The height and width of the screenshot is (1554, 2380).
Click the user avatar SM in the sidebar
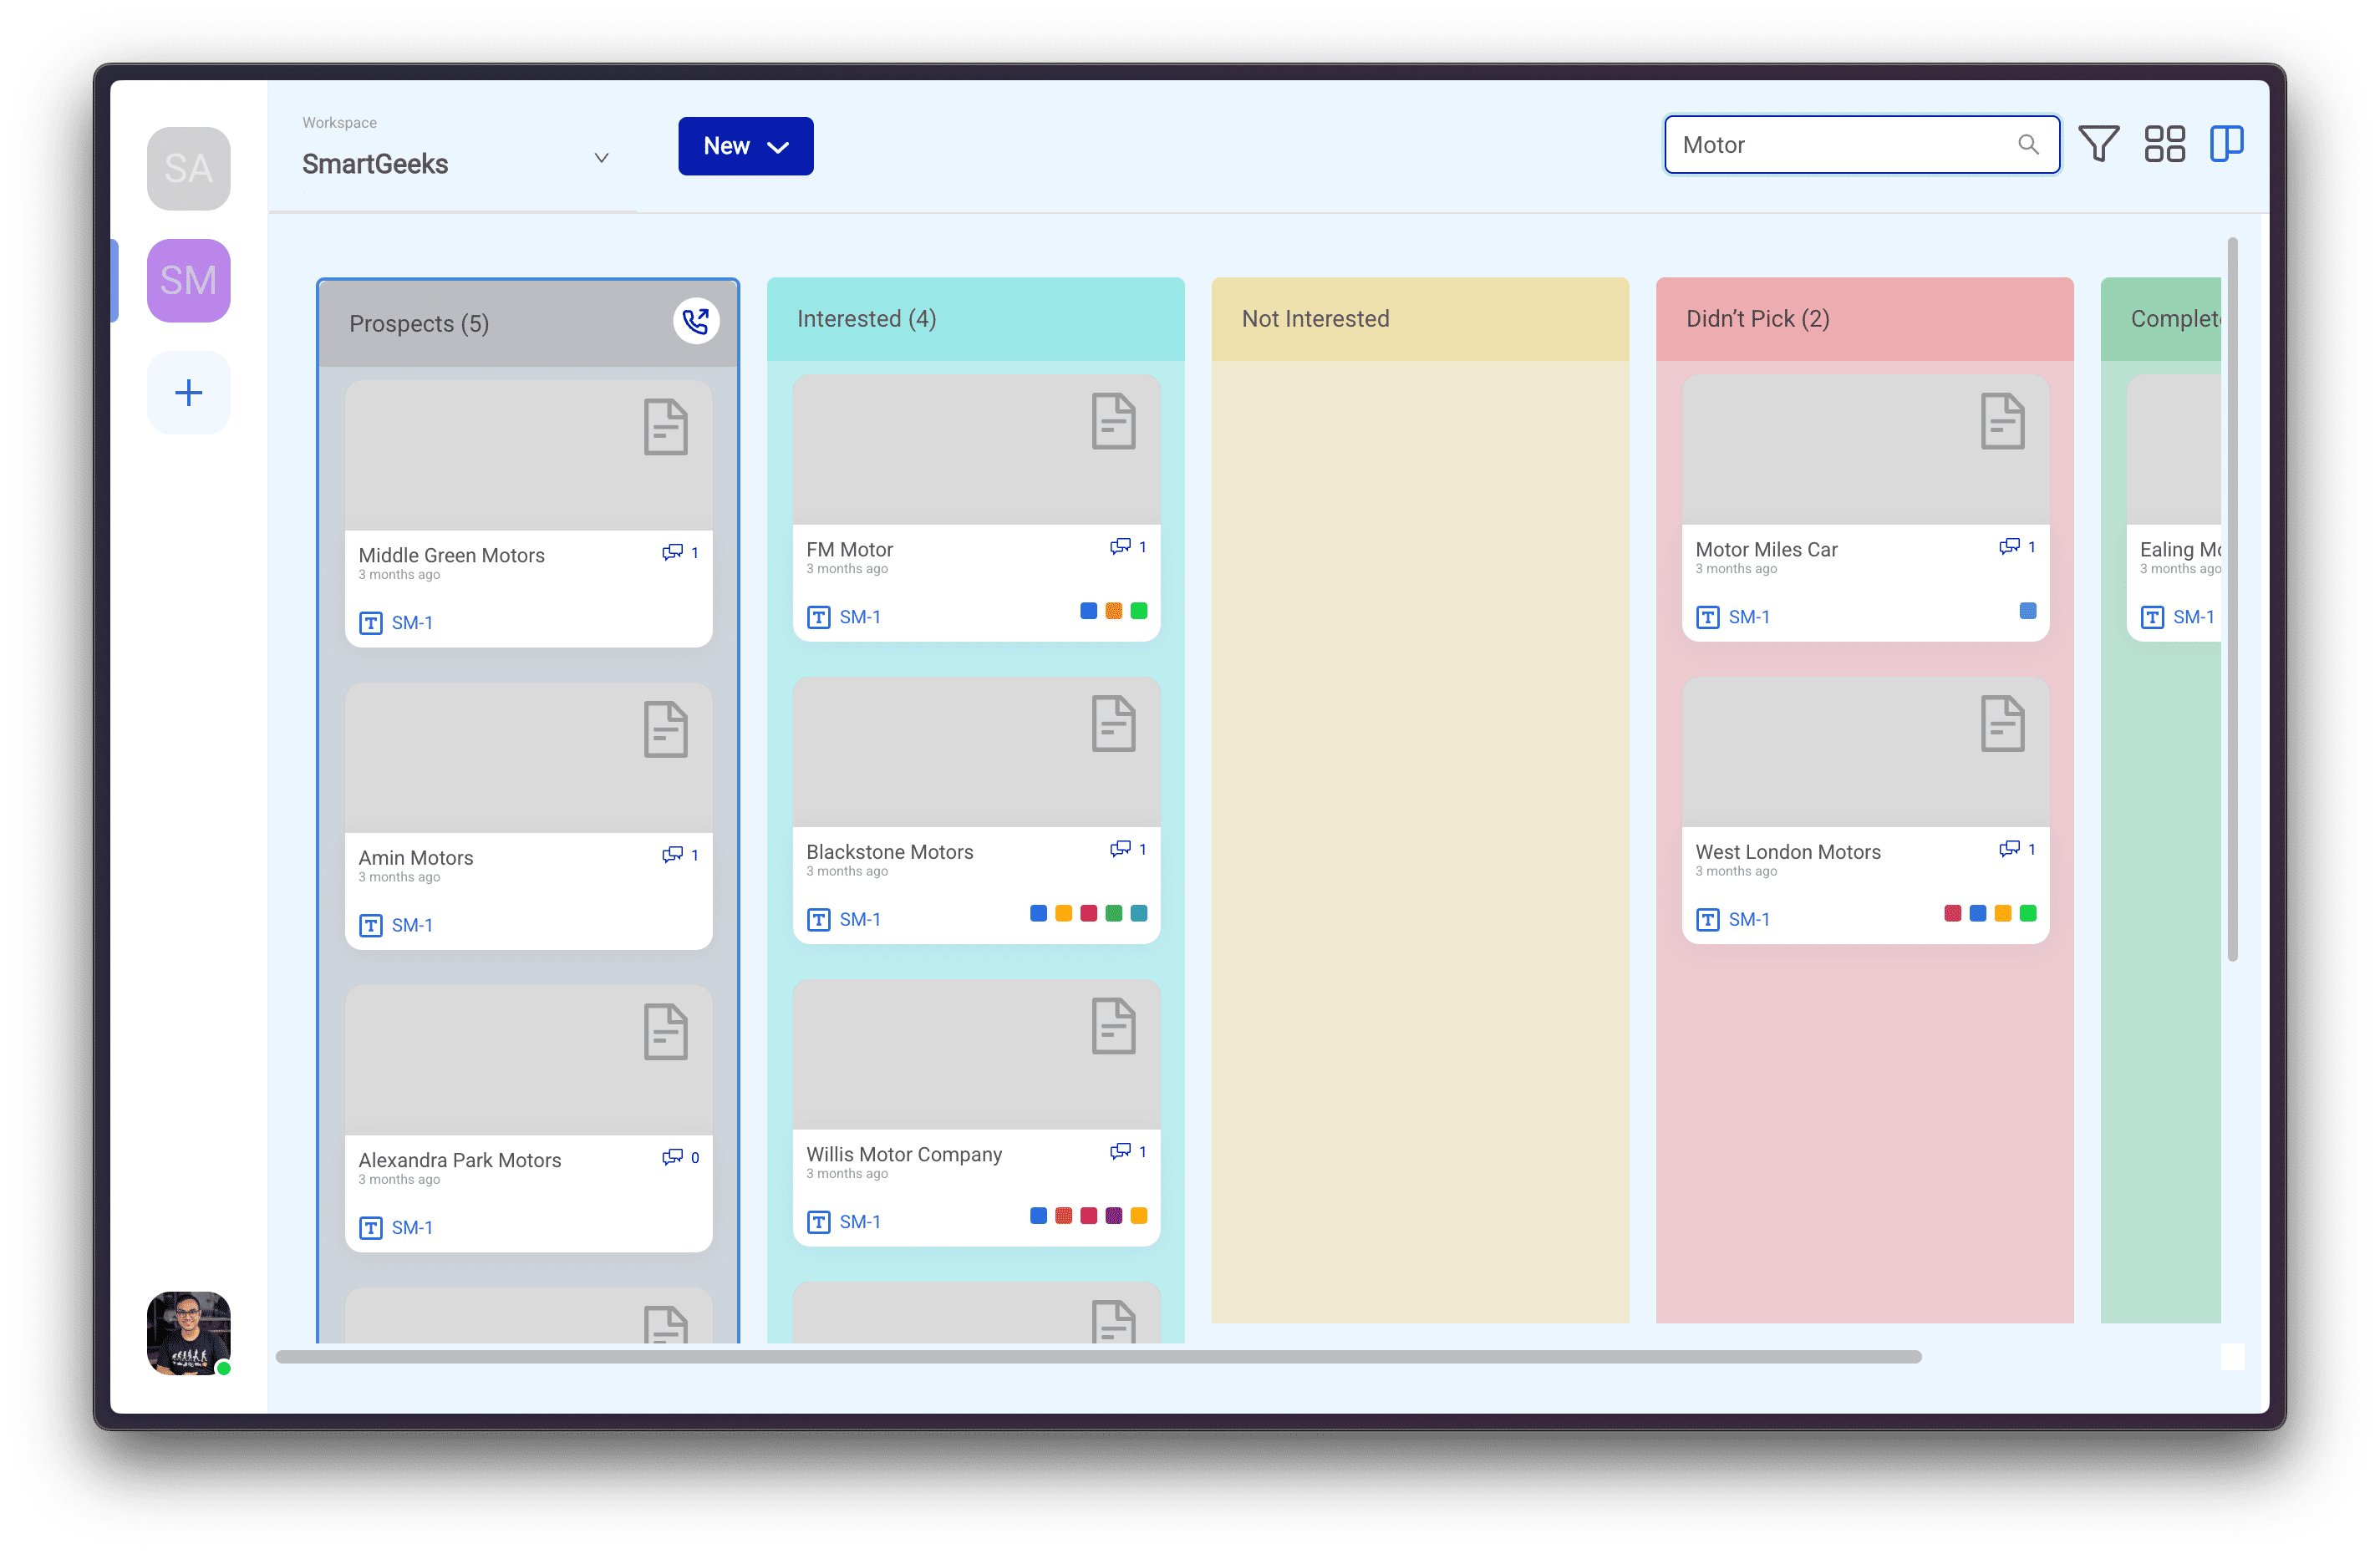pos(187,281)
